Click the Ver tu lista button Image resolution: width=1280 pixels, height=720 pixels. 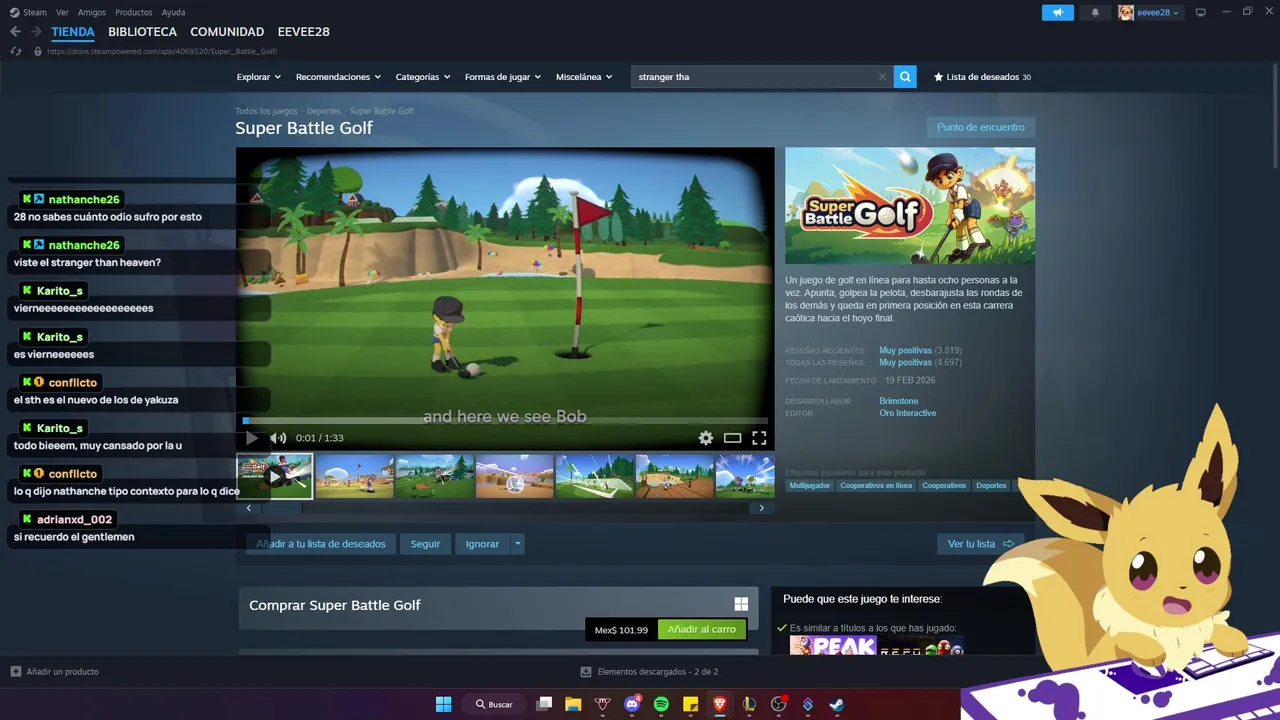(x=980, y=544)
